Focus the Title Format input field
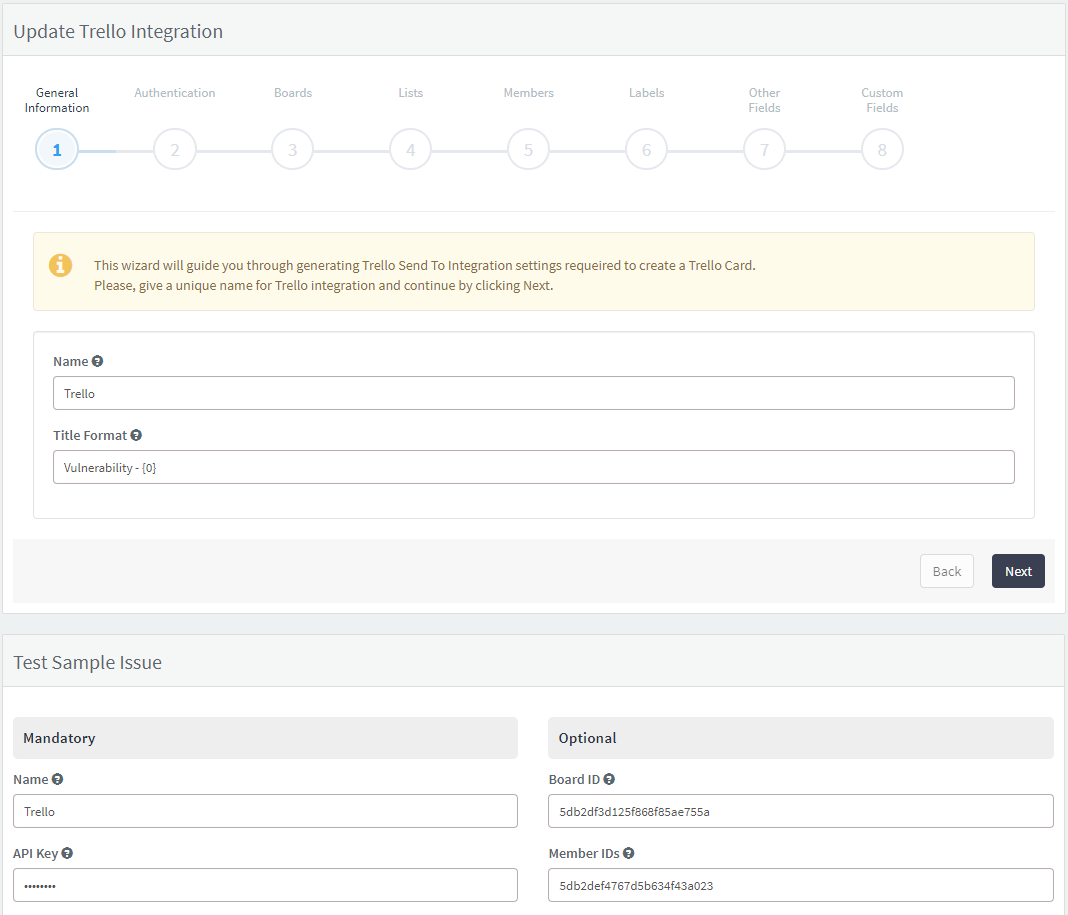 [x=534, y=467]
